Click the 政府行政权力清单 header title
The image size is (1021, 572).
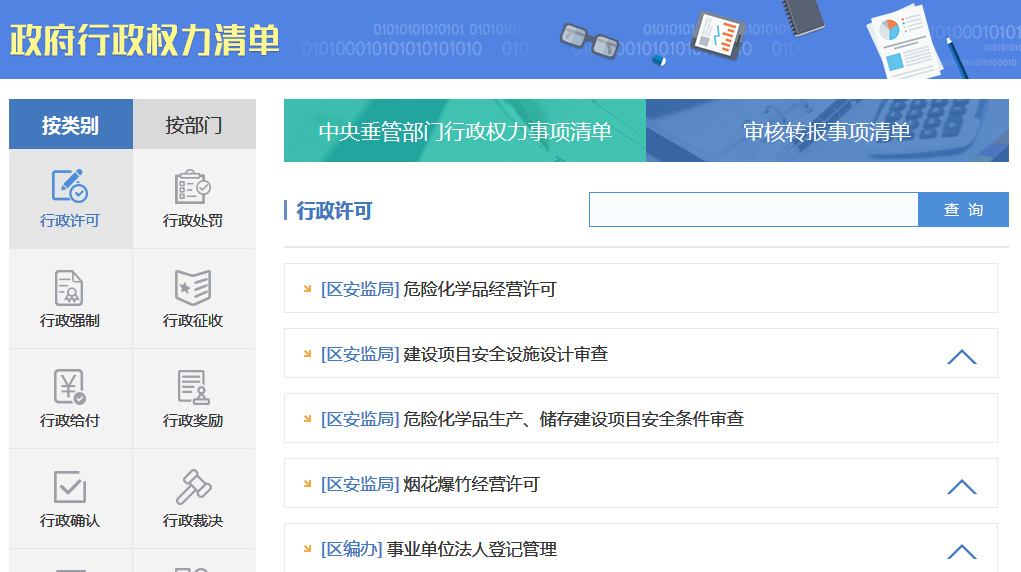tap(145, 40)
